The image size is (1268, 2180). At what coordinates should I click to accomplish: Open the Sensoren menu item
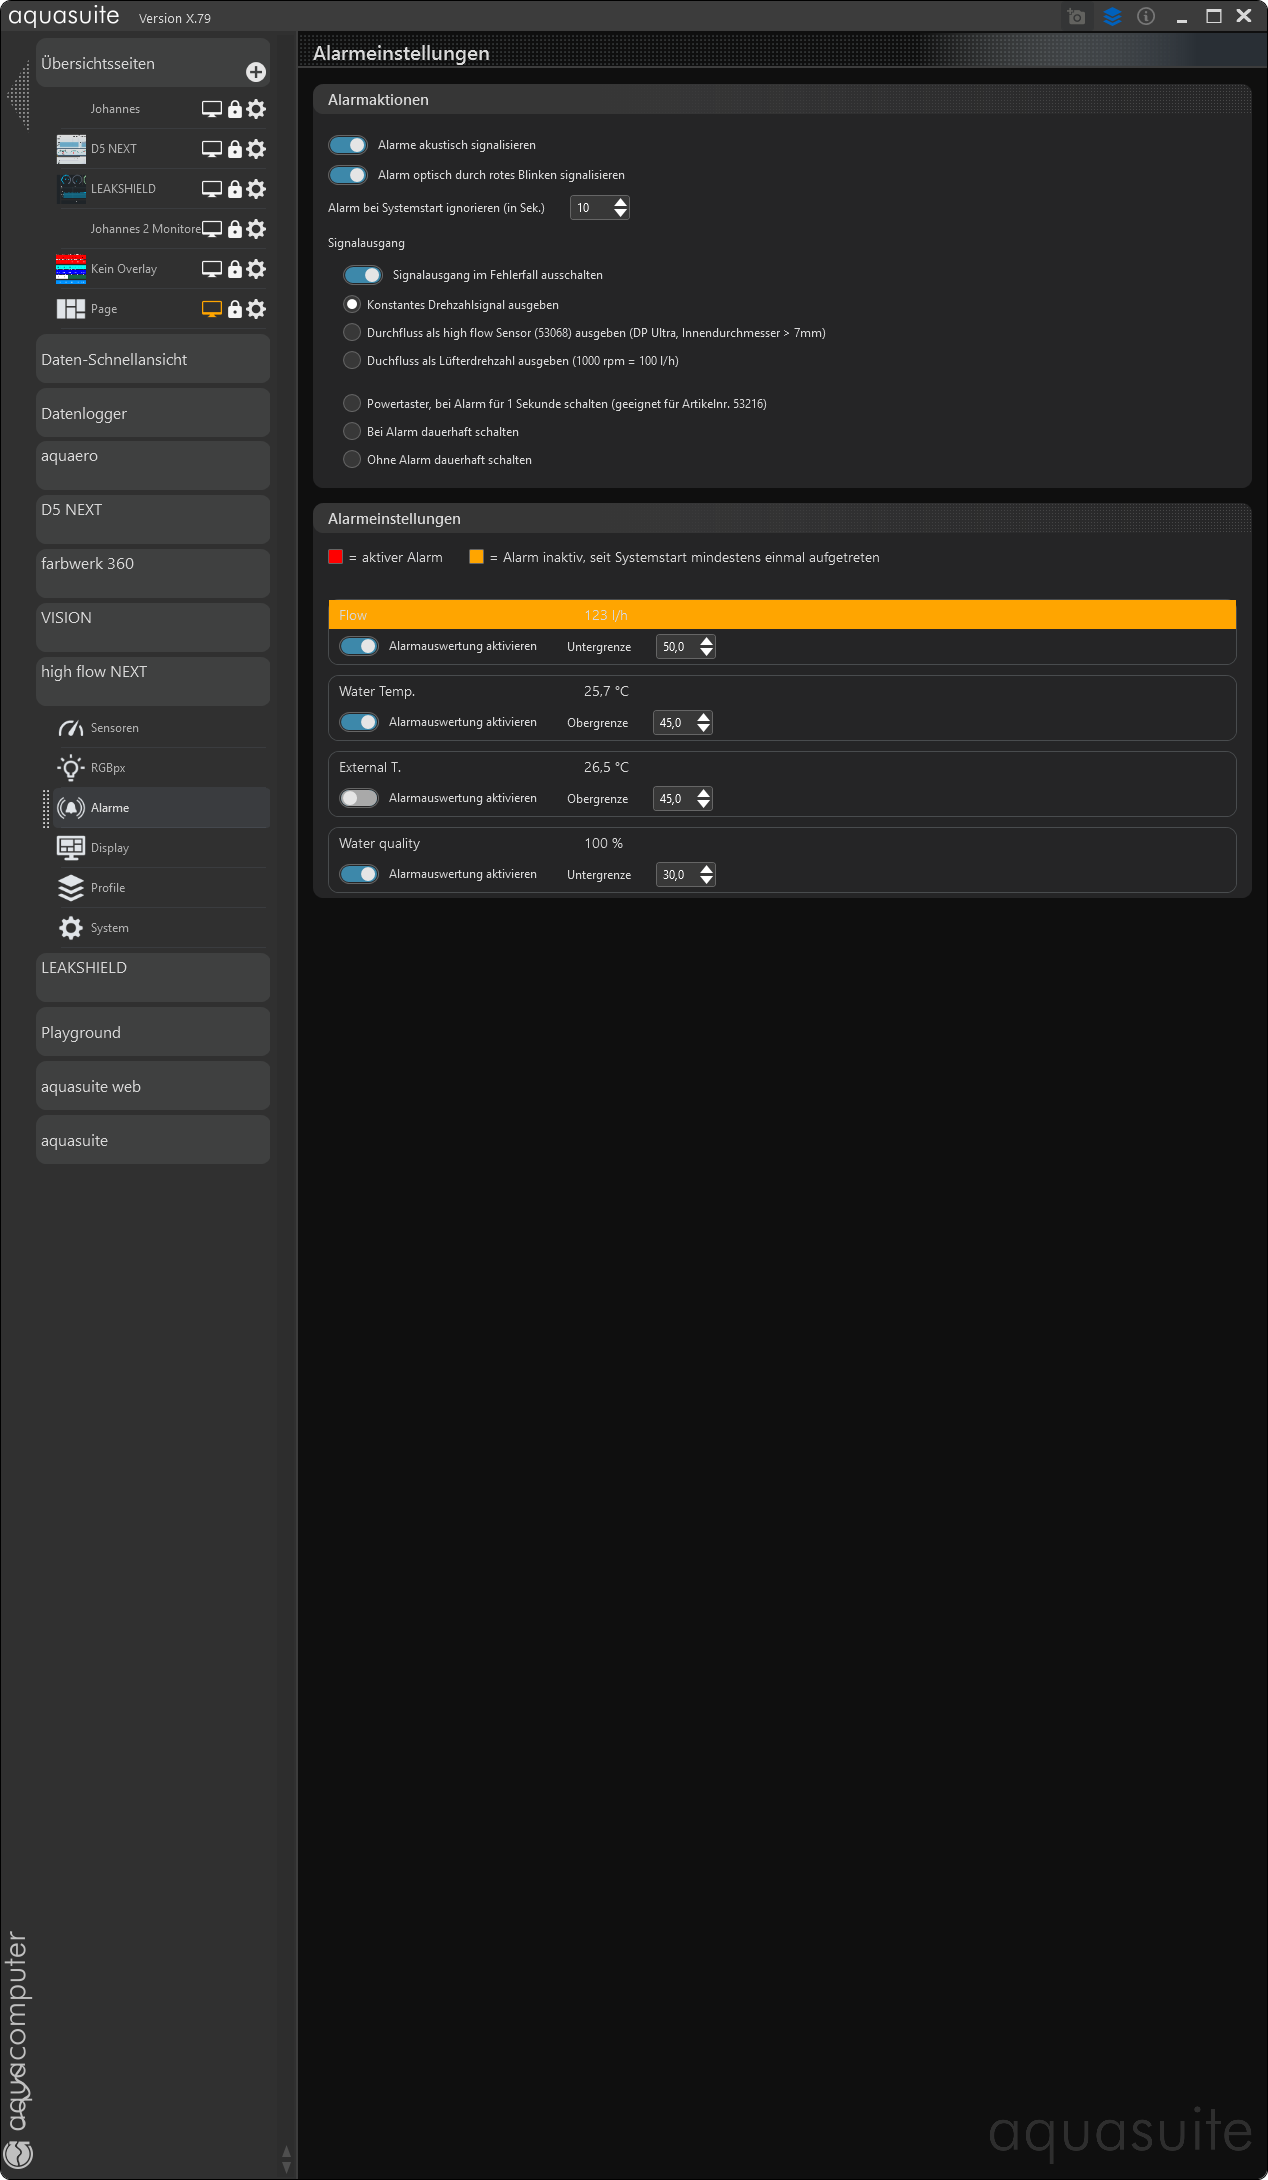(x=161, y=728)
